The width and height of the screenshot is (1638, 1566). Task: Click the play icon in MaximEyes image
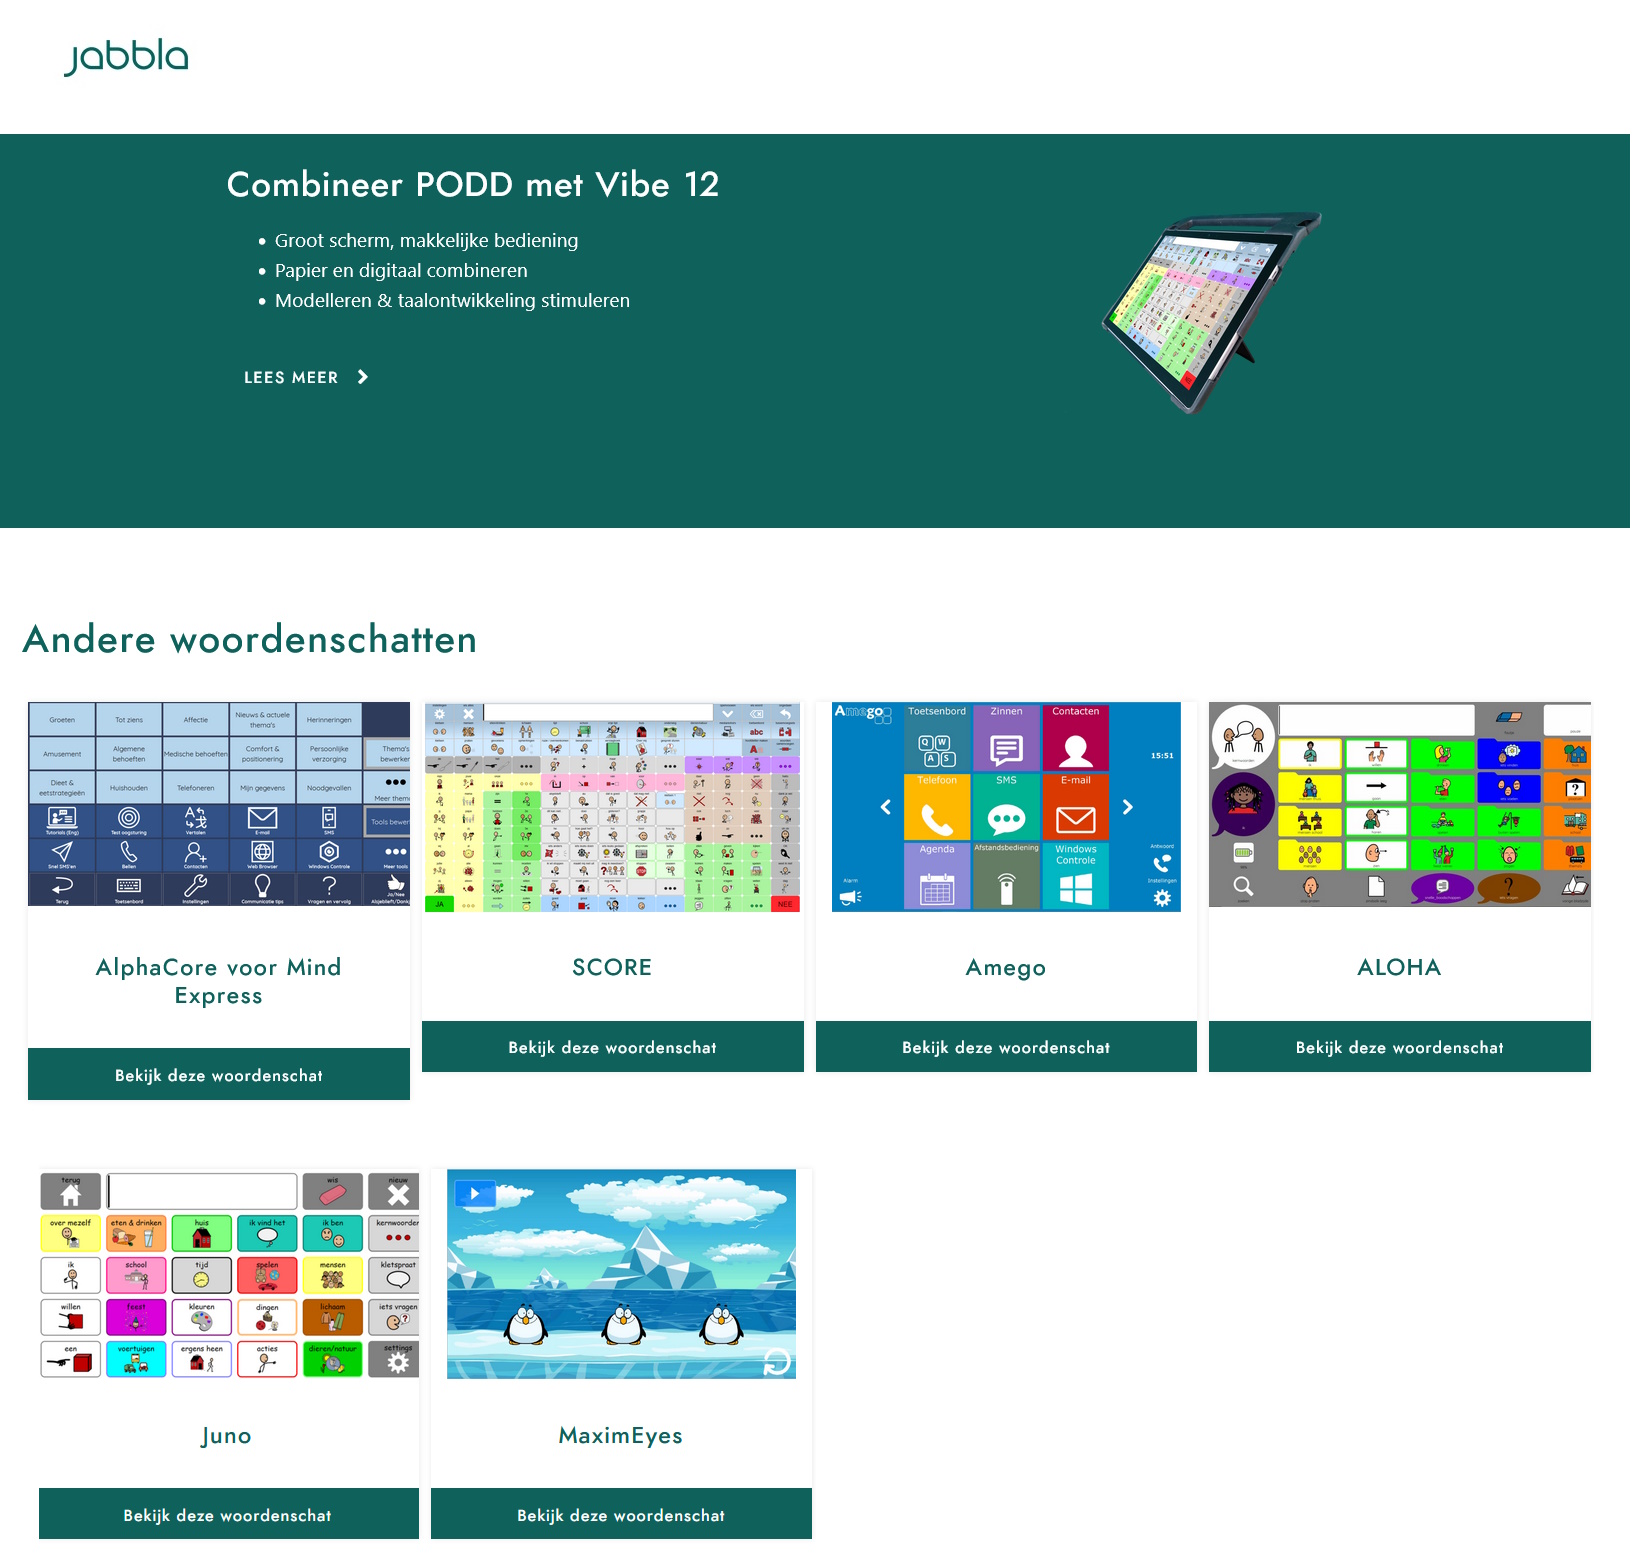[475, 1193]
